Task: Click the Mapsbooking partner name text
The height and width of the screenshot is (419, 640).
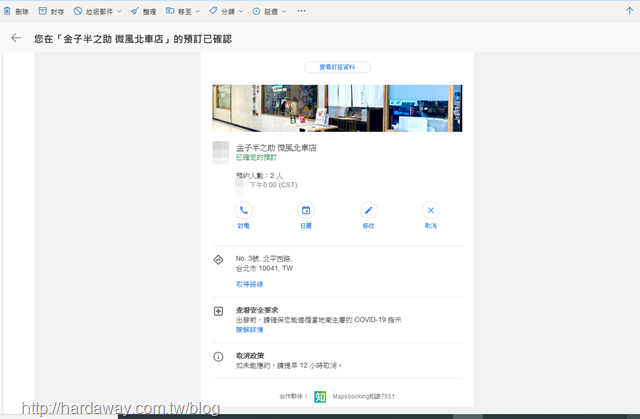Action: [363, 396]
